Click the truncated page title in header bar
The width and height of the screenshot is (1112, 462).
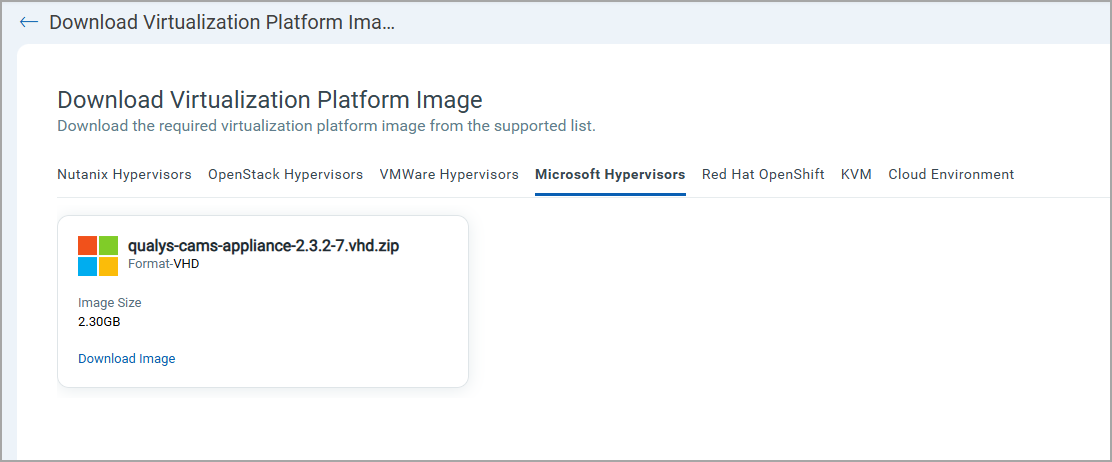[x=221, y=22]
